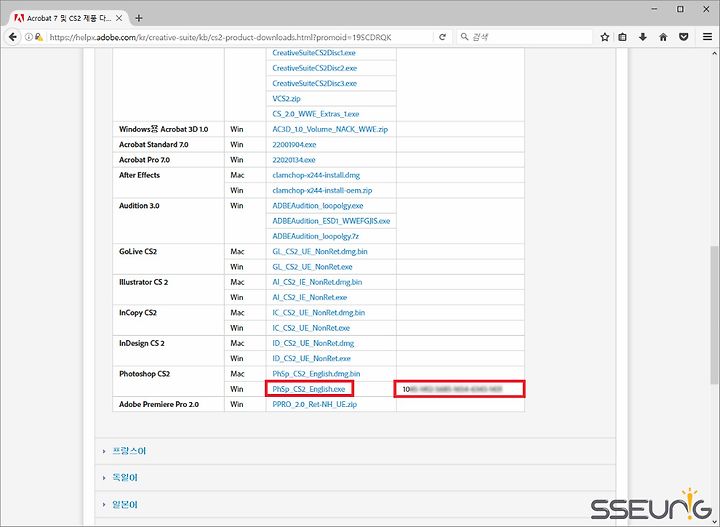Download PhSp_CS2_English.dmg.bin
720x527 pixels.
click(316, 374)
